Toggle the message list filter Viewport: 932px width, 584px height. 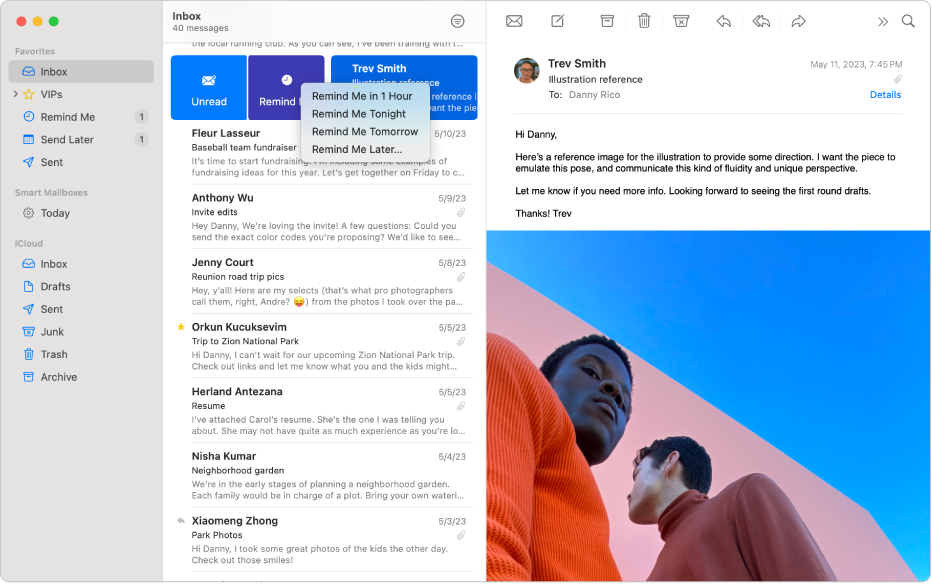[x=457, y=21]
